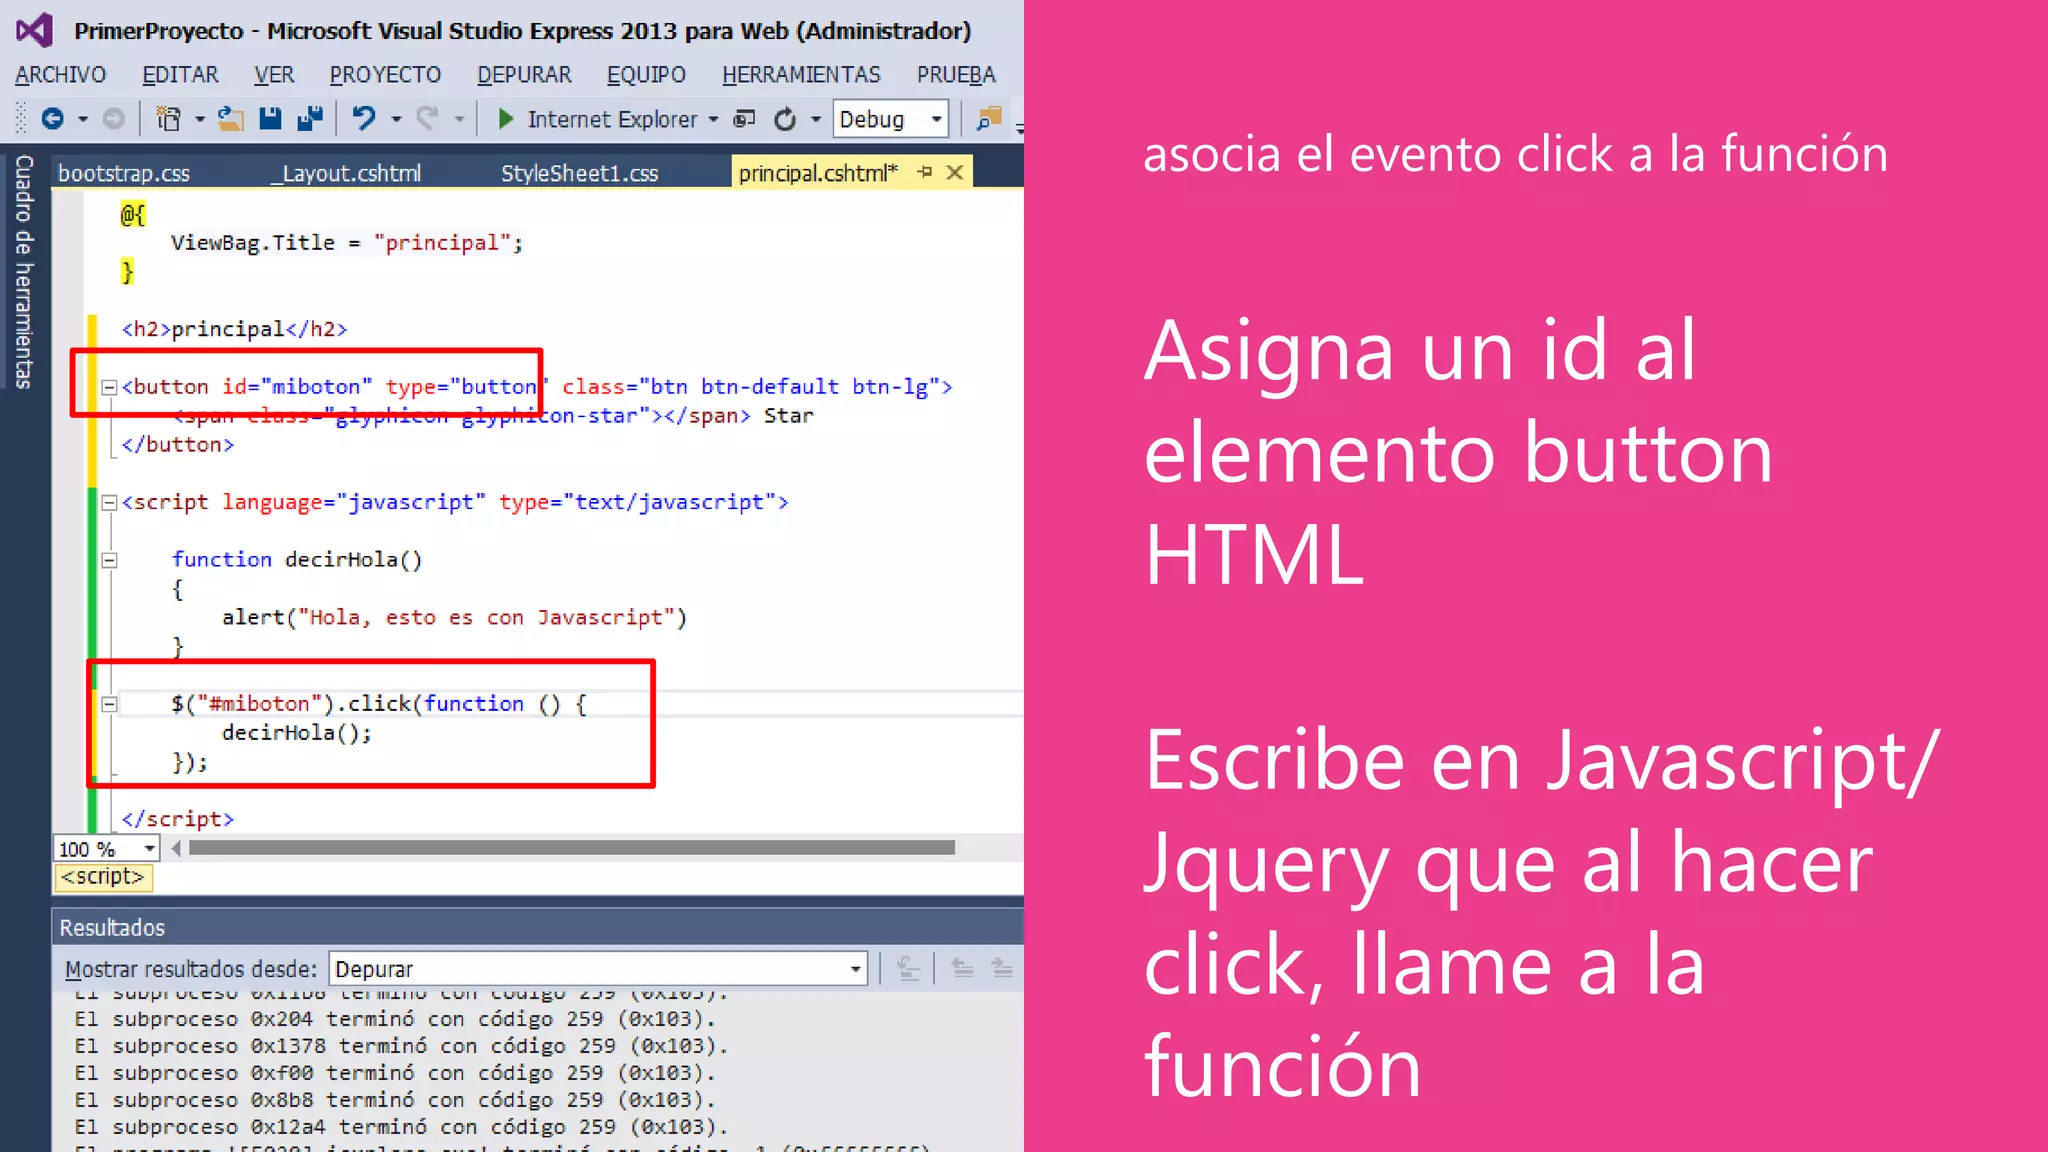
Task: Open the DEPURAR menu
Action: point(524,75)
